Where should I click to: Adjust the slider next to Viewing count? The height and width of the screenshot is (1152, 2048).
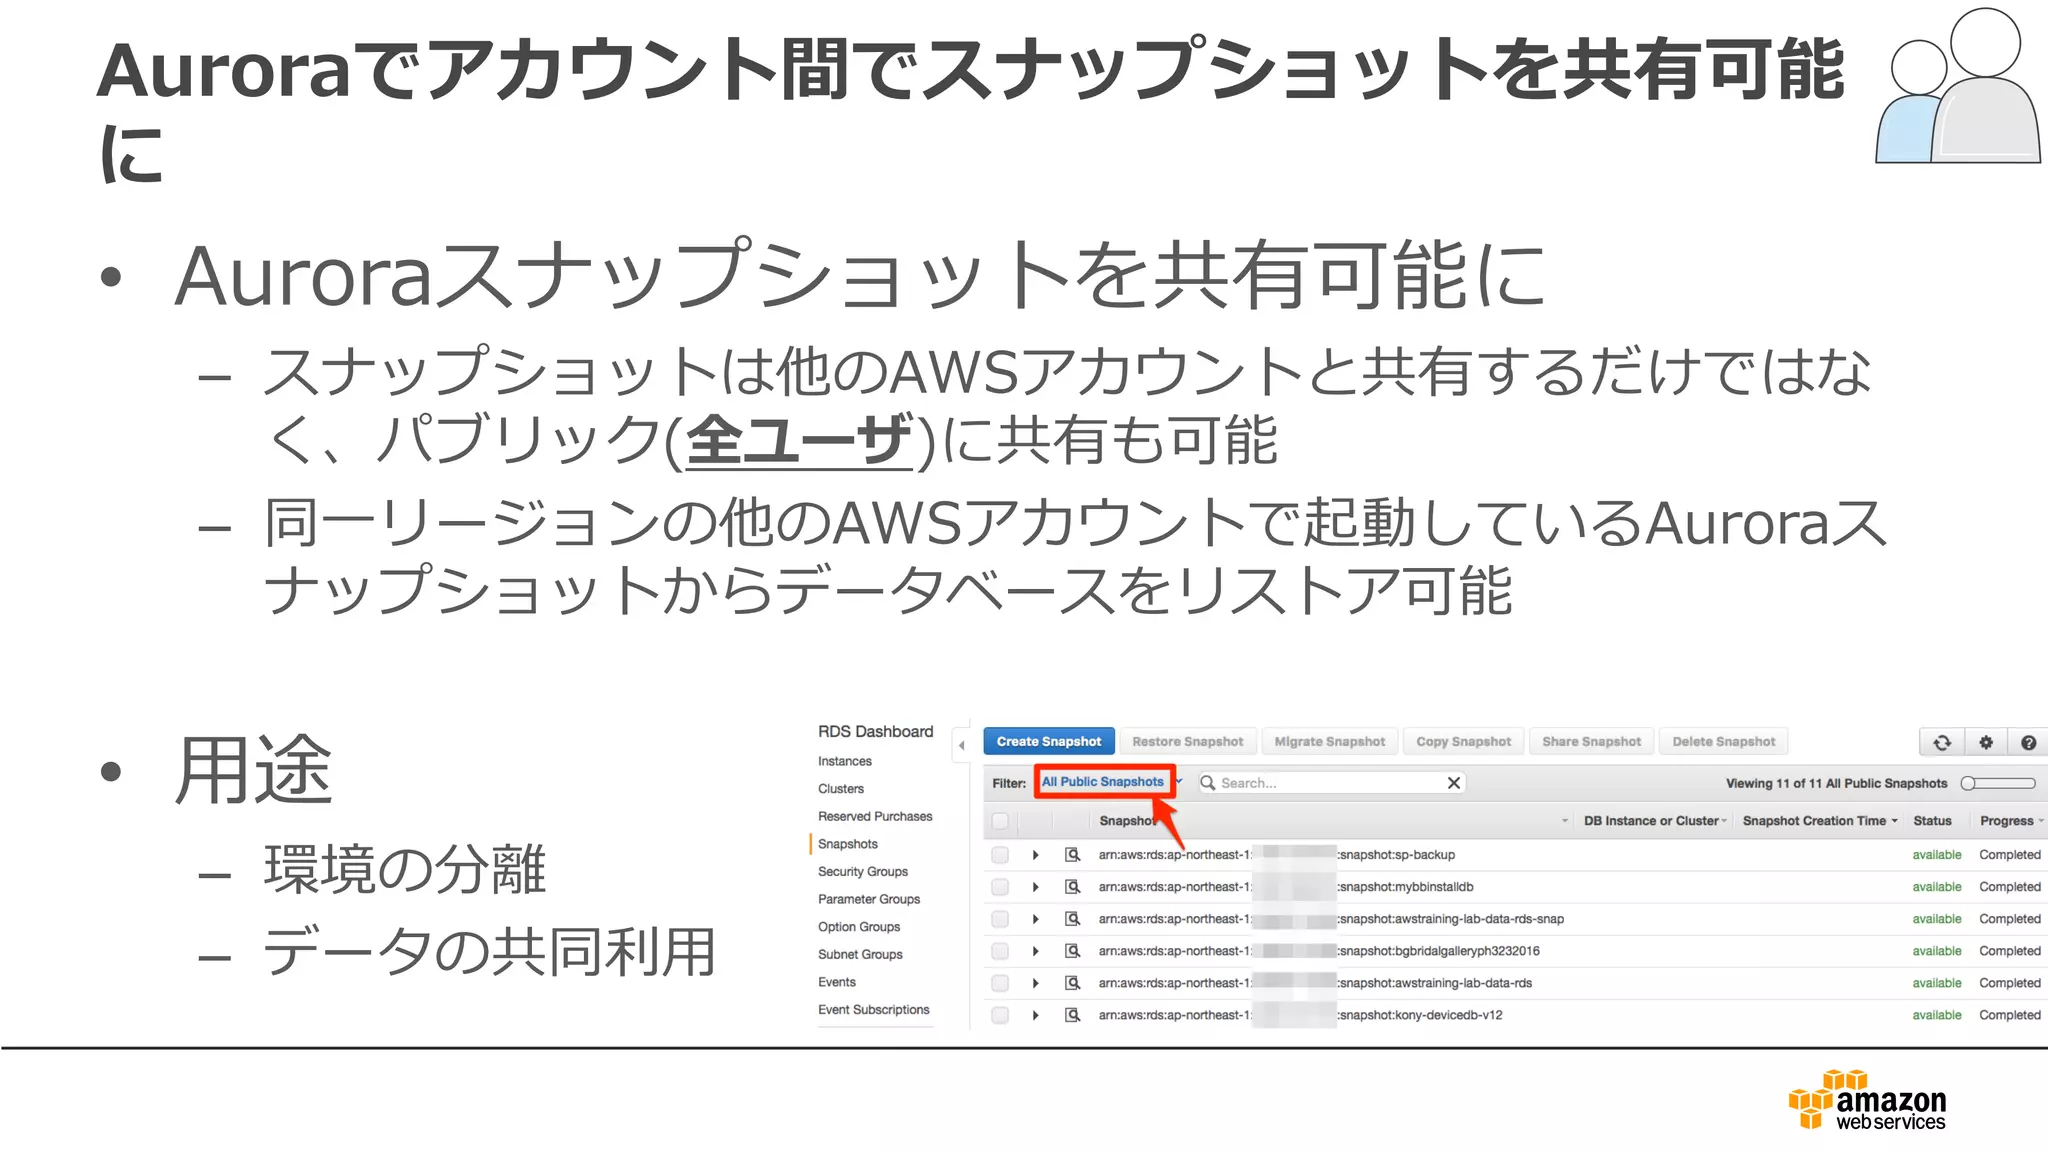click(1998, 783)
